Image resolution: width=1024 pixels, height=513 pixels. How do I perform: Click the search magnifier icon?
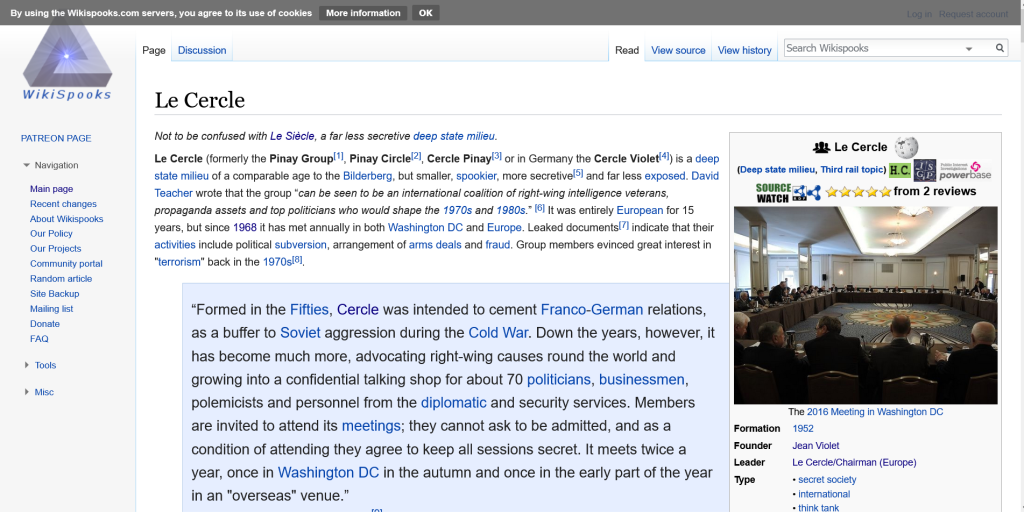[999, 48]
